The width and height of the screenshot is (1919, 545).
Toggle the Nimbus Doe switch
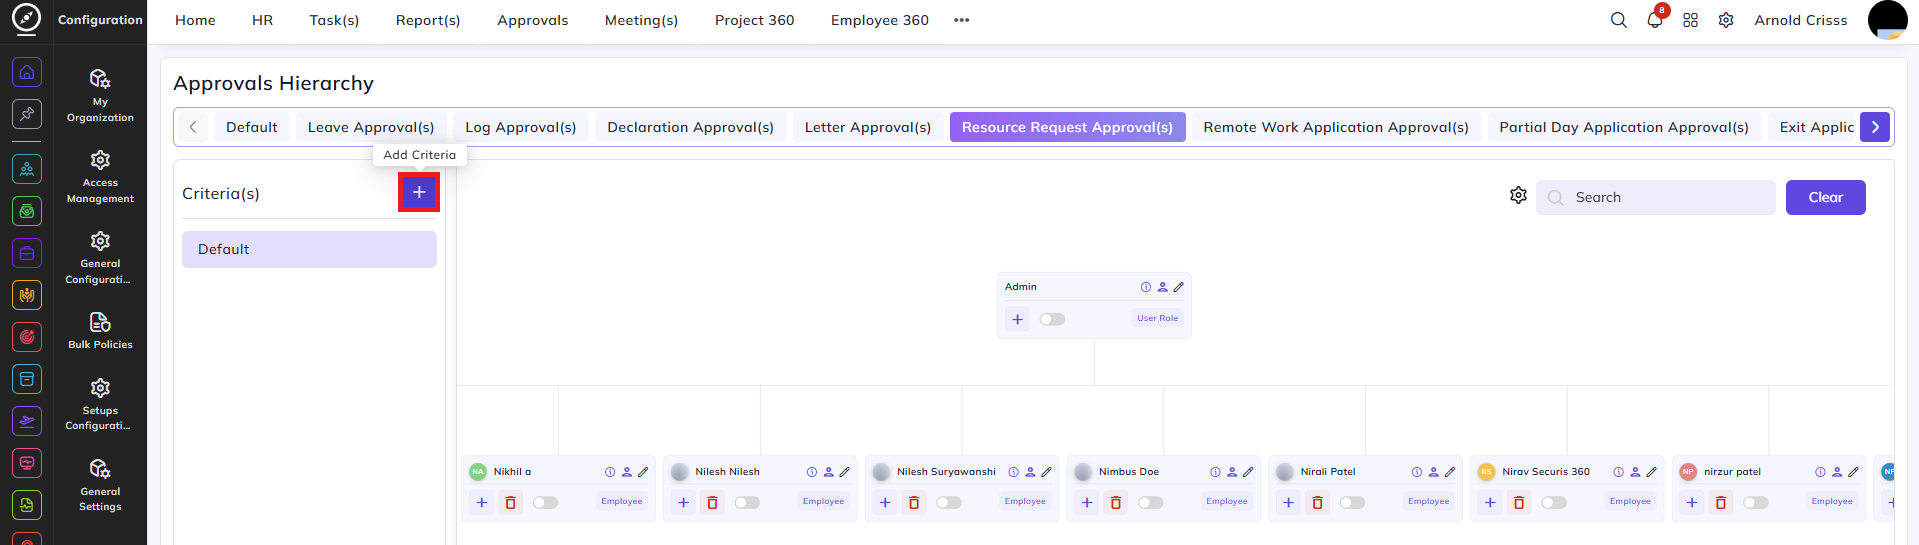tap(1150, 502)
